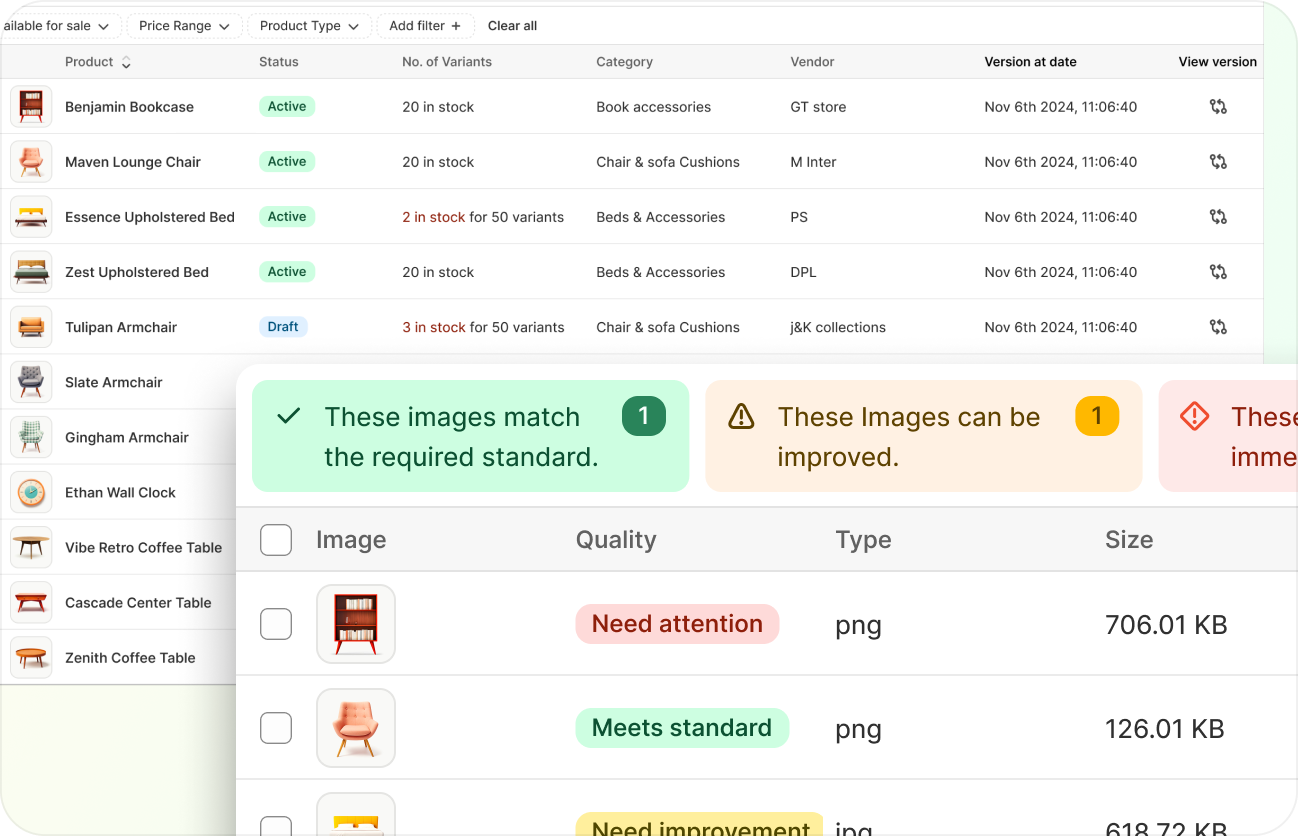This screenshot has height=836, width=1298.
Task: Check the box for the bookcase image row
Action: coord(276,624)
